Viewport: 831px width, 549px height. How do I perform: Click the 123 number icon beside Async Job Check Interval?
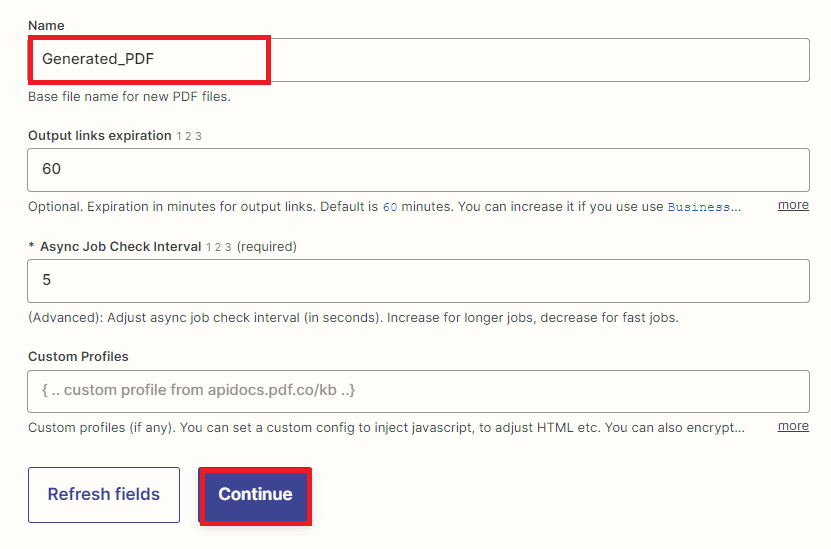point(219,246)
